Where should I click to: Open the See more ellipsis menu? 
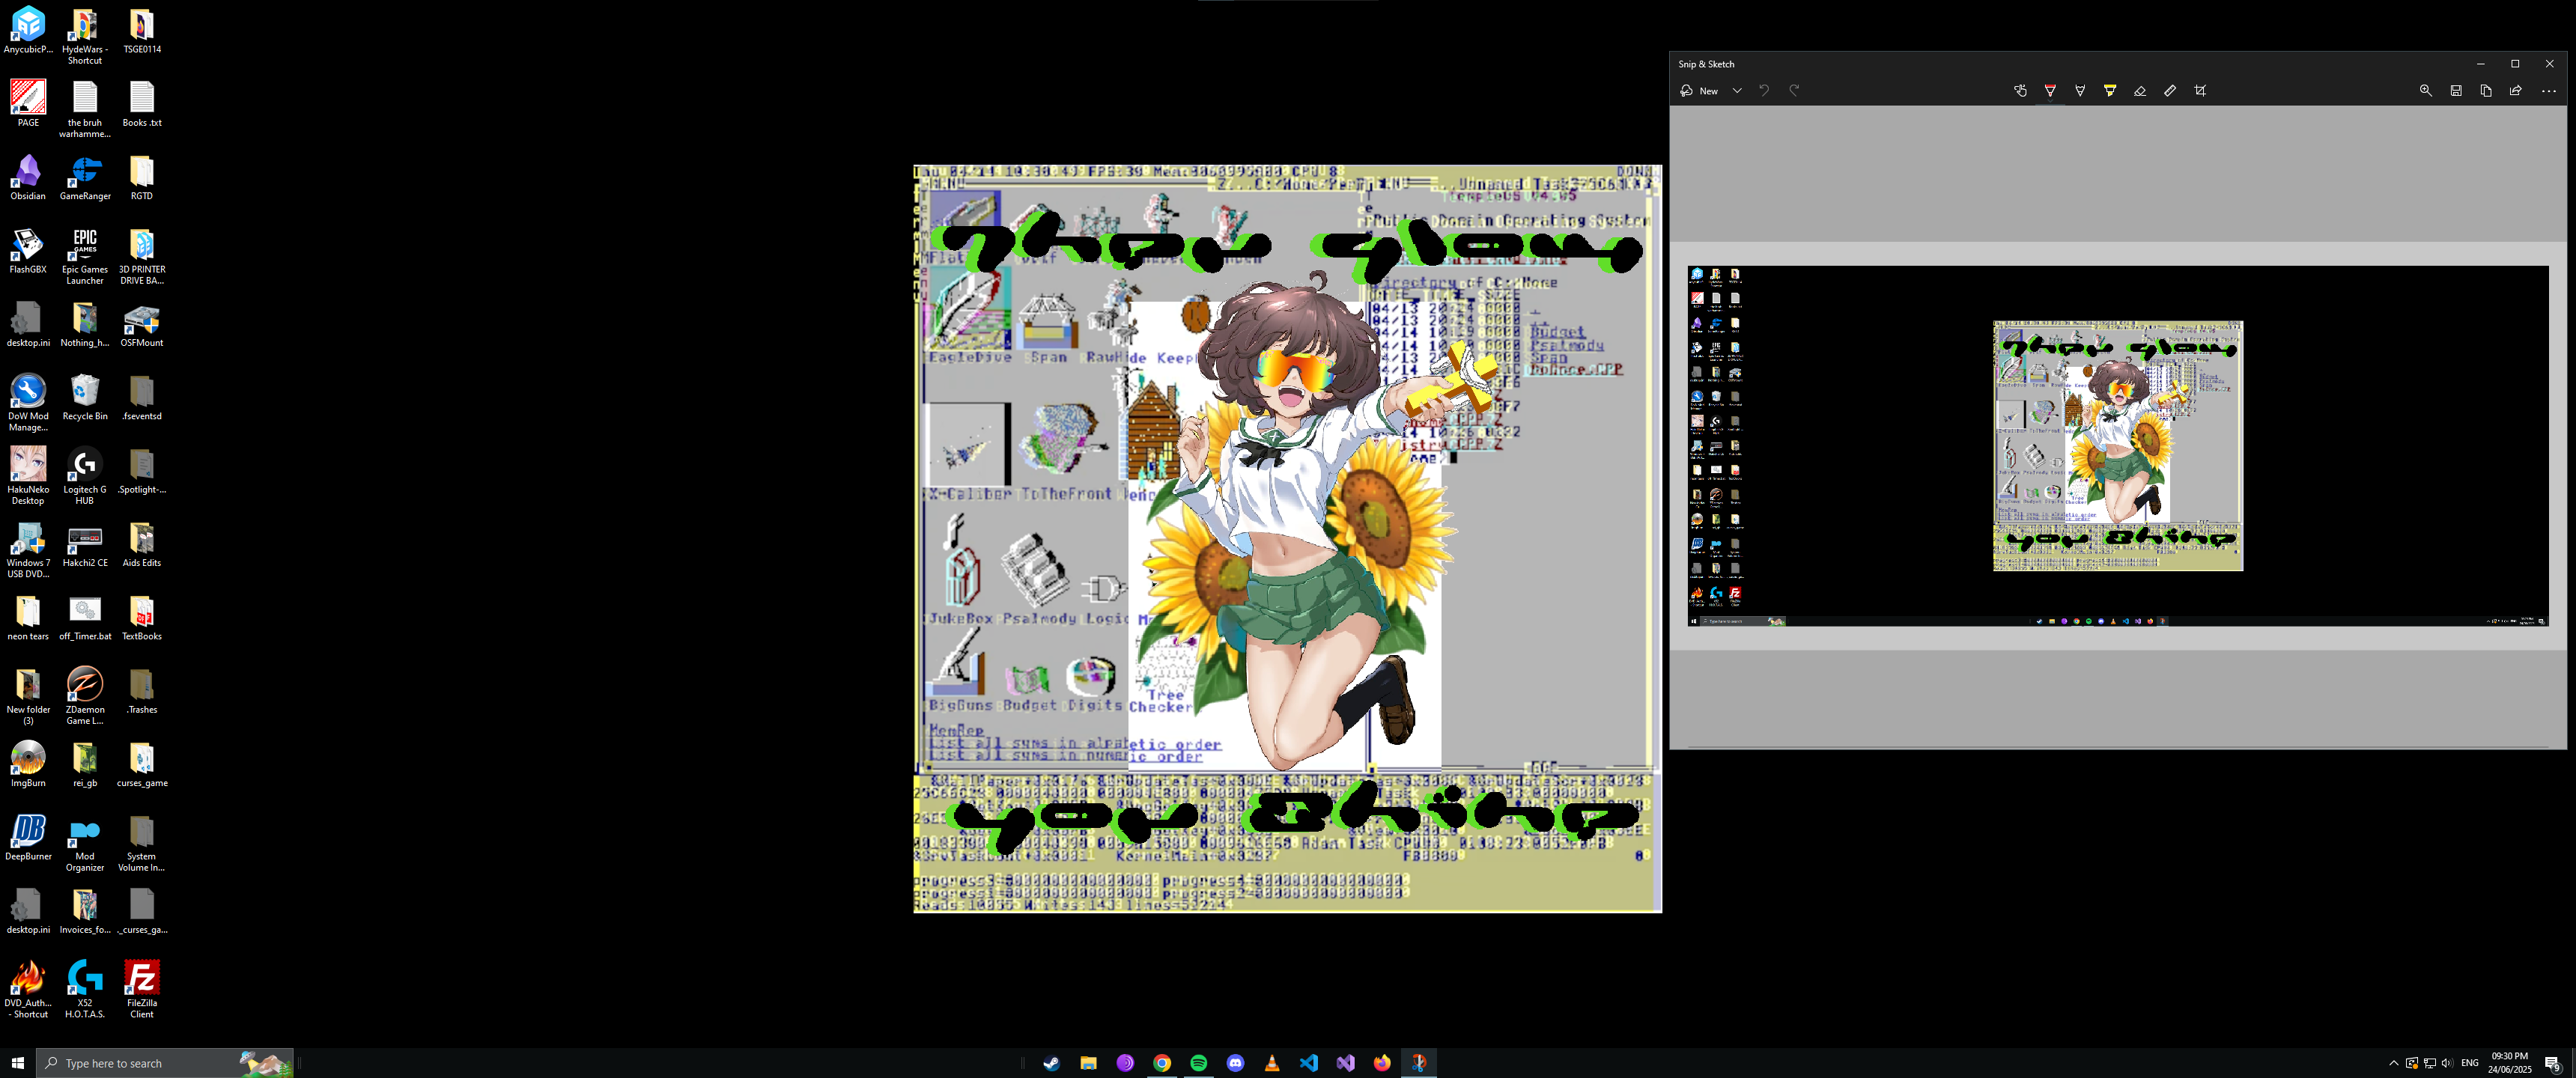tap(2549, 91)
